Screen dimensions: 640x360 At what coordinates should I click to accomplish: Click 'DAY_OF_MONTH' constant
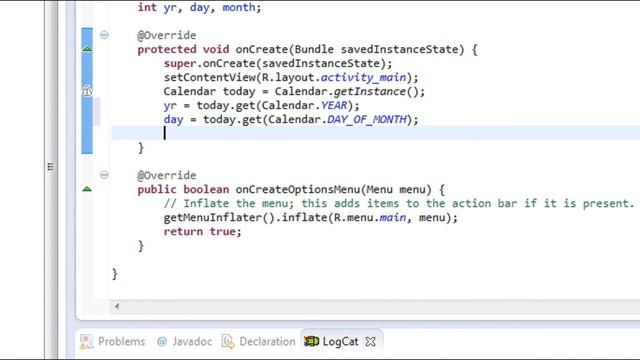(x=367, y=120)
